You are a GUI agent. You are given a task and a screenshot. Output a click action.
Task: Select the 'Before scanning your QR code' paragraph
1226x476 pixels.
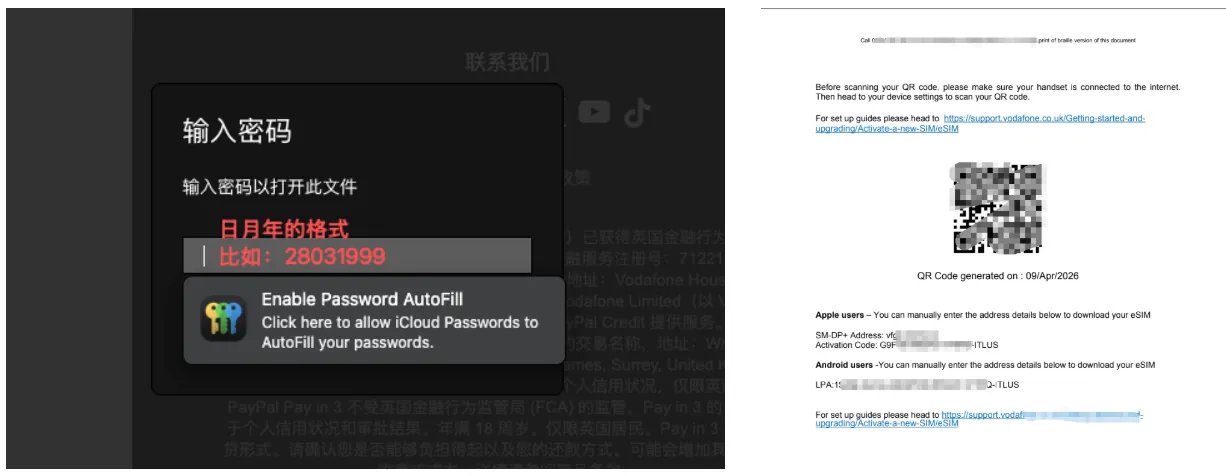coord(998,92)
